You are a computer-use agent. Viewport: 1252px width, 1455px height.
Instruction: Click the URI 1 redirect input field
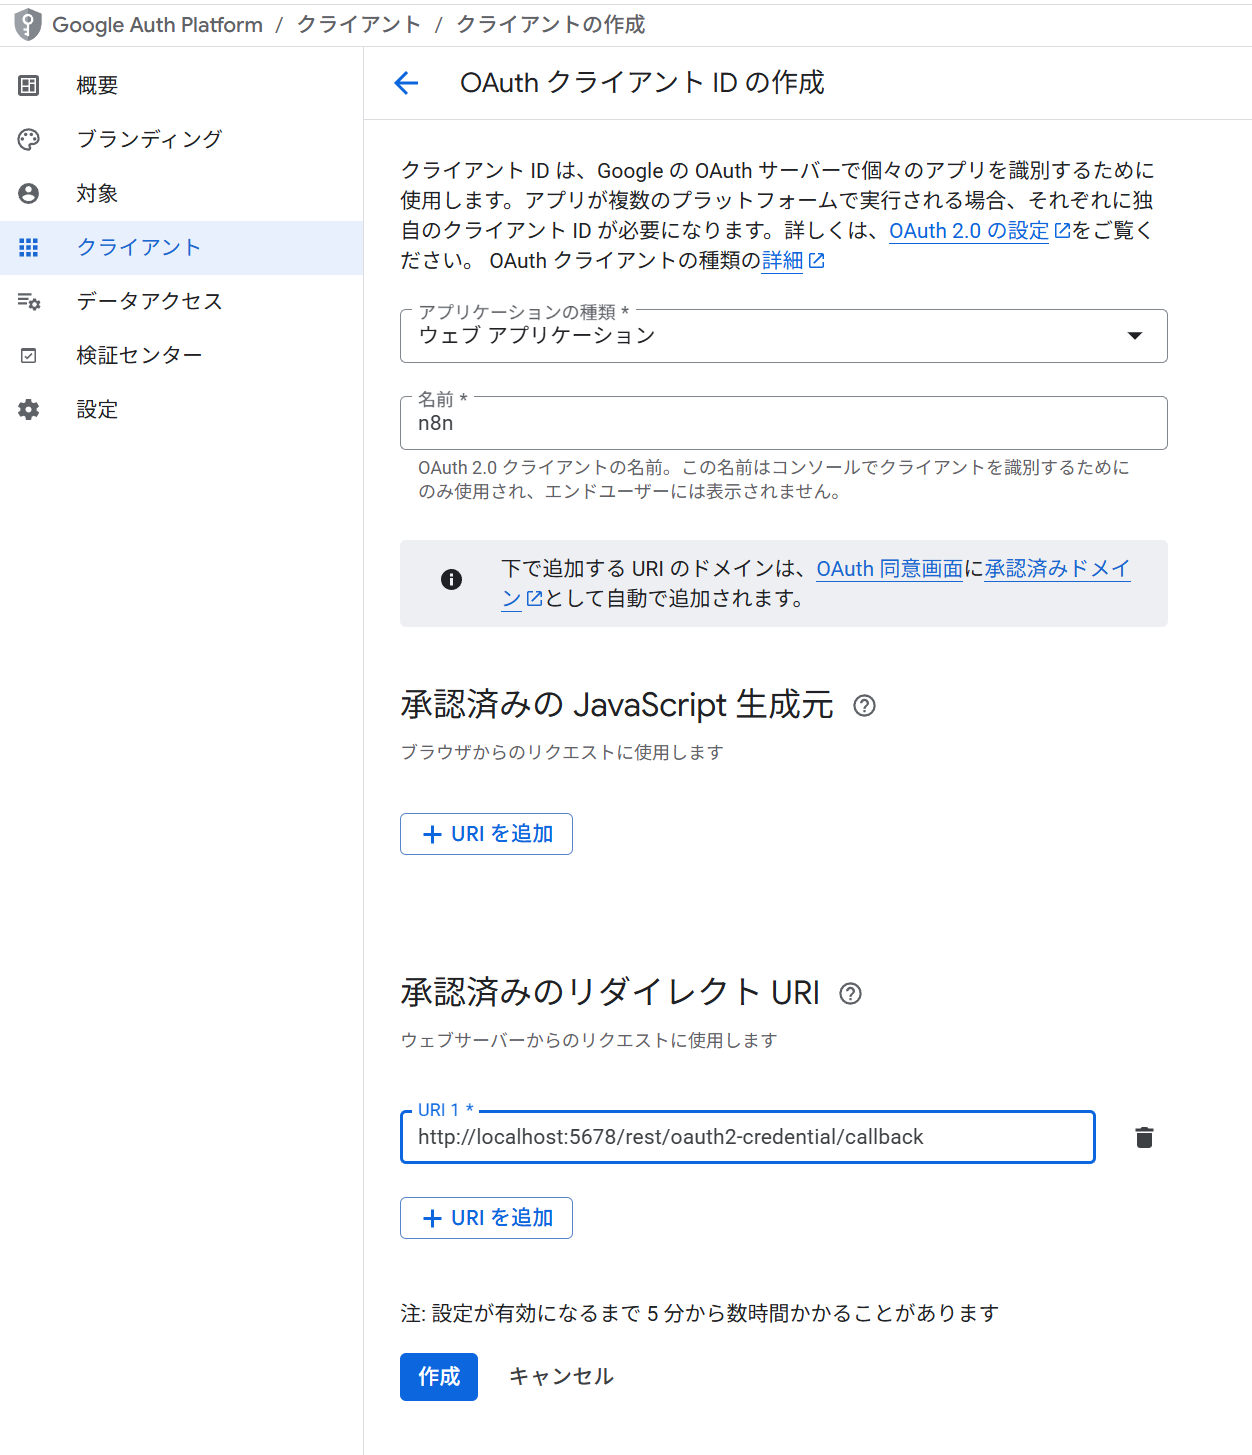pos(747,1138)
